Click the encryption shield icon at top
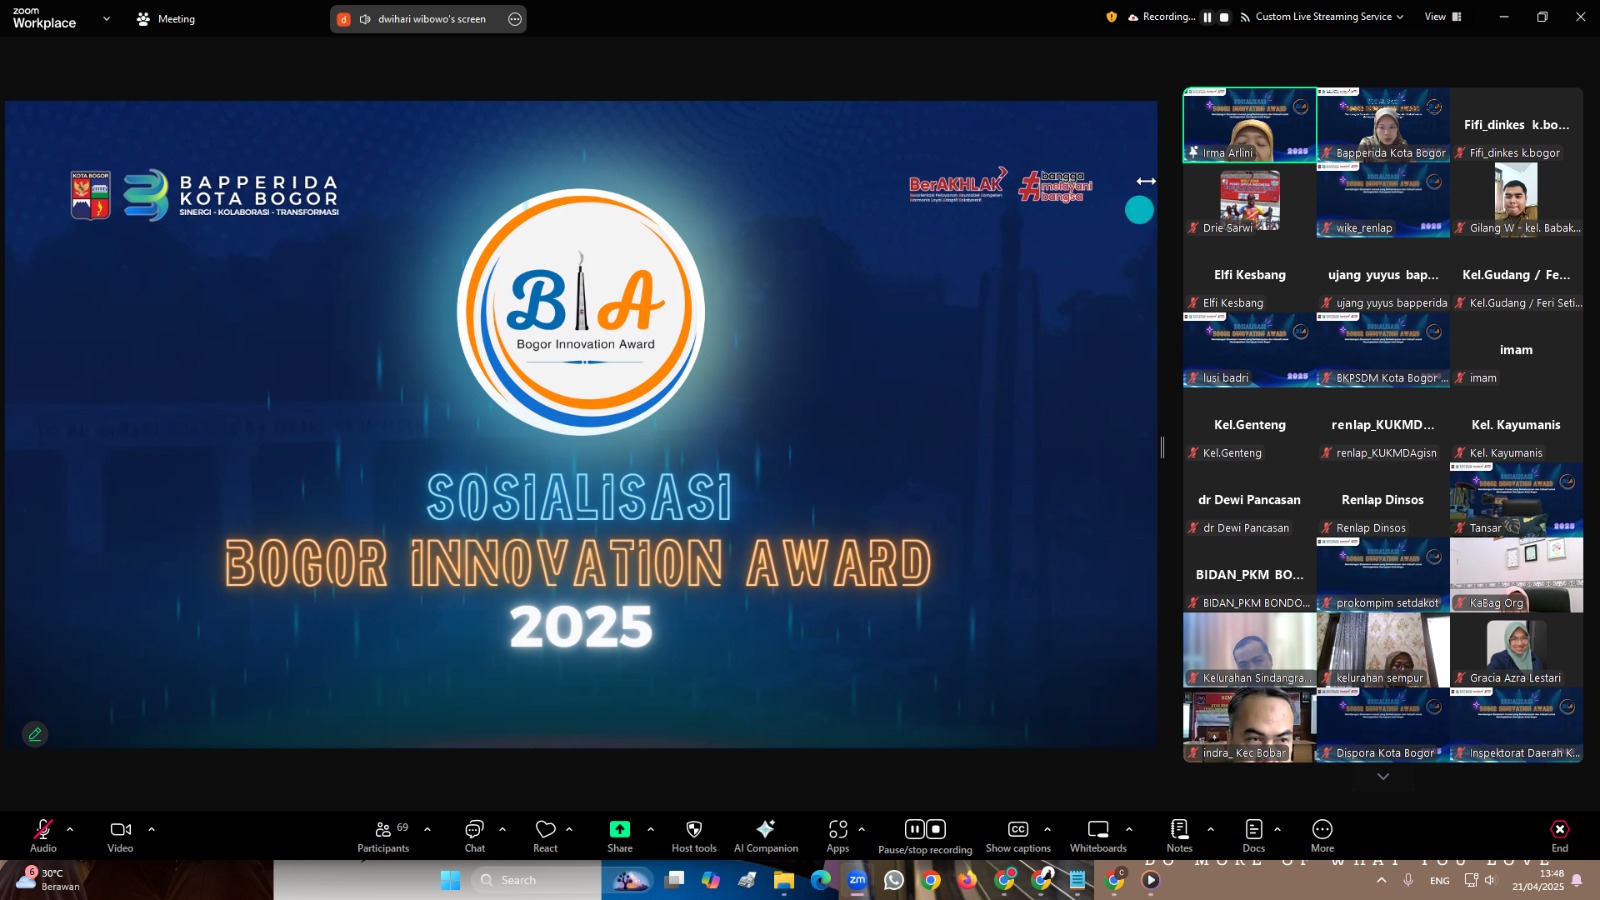This screenshot has height=900, width=1600. click(x=1111, y=17)
